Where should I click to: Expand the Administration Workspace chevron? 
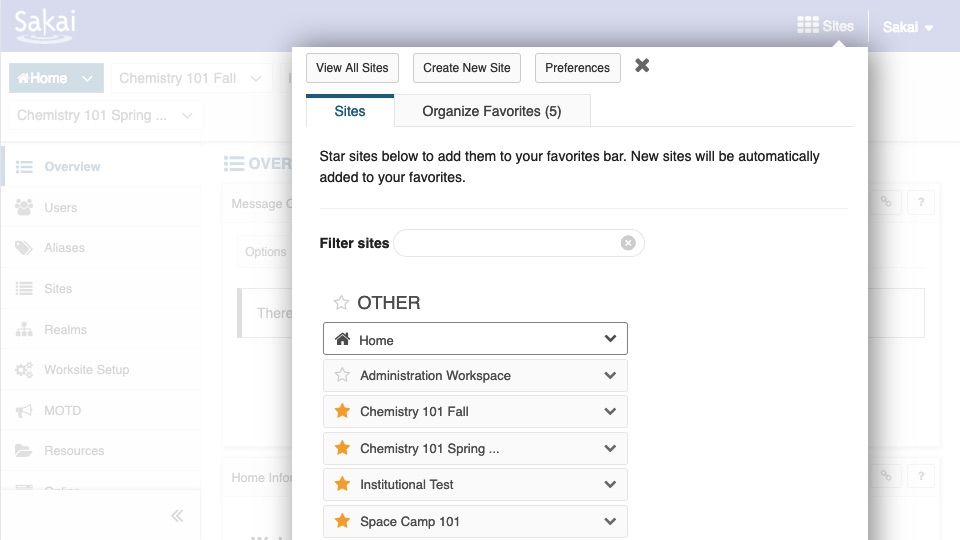click(610, 375)
